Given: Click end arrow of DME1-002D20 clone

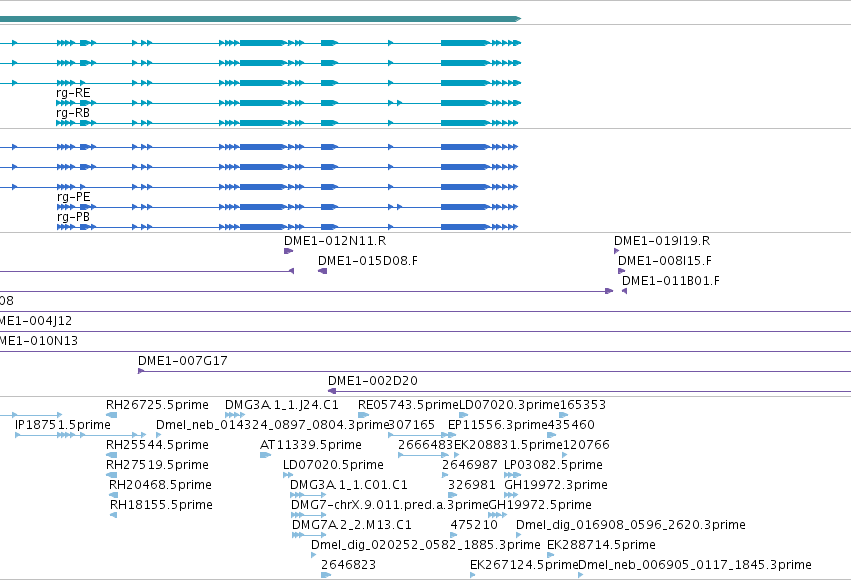Looking at the screenshot, I should (332, 391).
